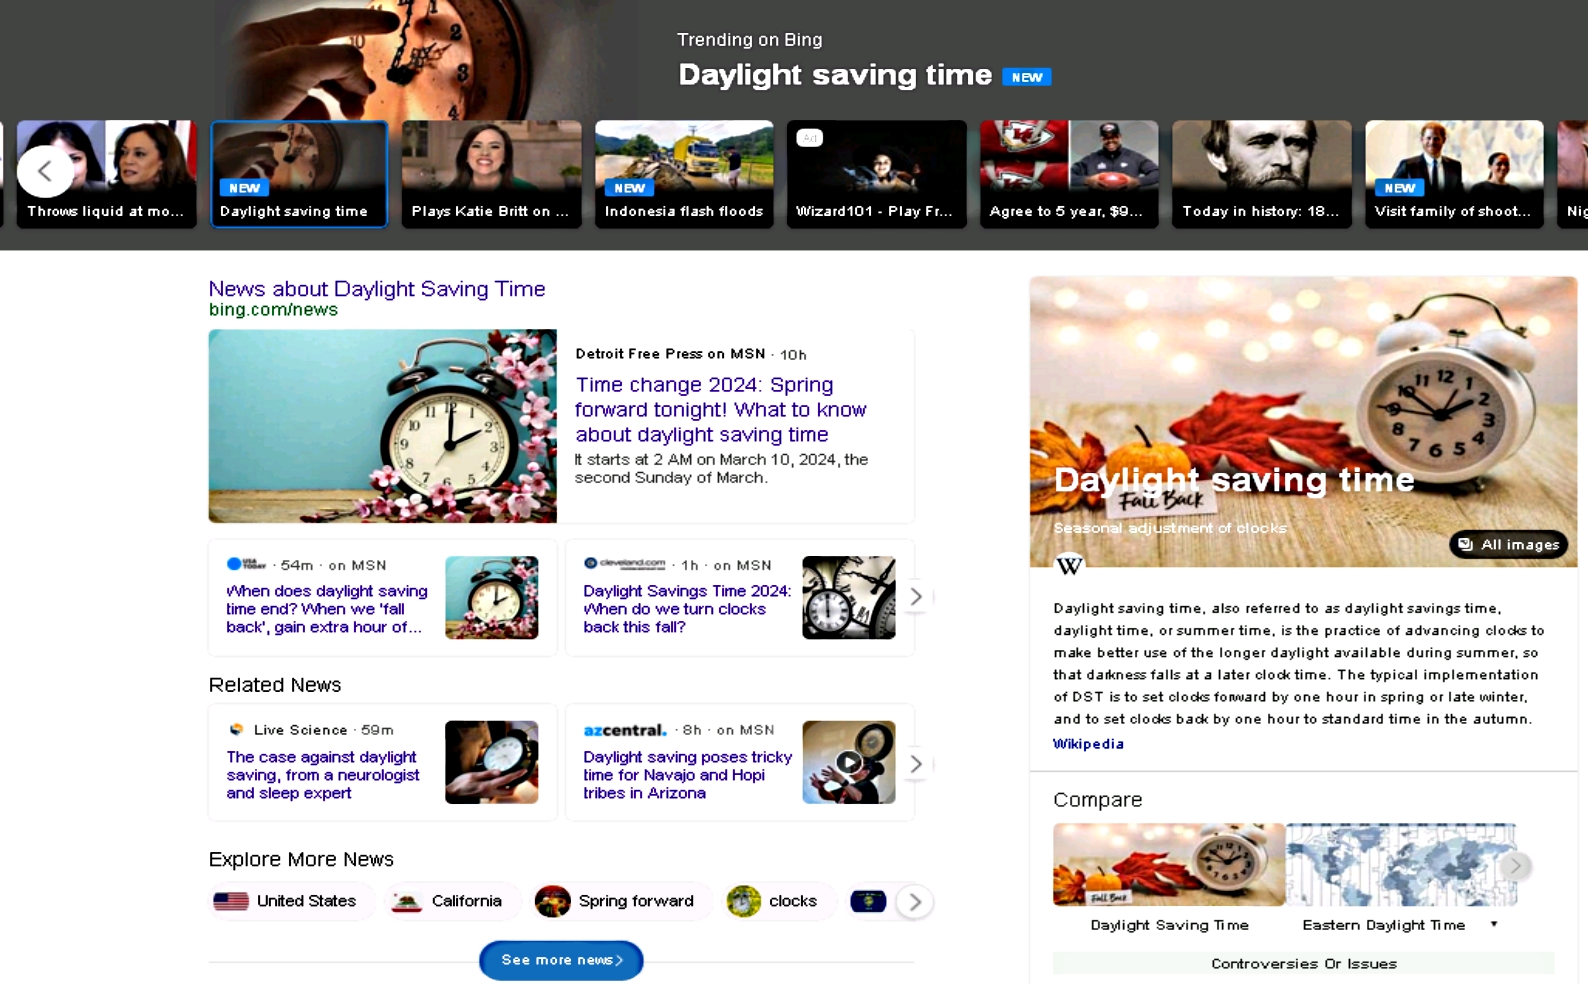
Task: Open the bing.com/news link
Action: coord(273,310)
